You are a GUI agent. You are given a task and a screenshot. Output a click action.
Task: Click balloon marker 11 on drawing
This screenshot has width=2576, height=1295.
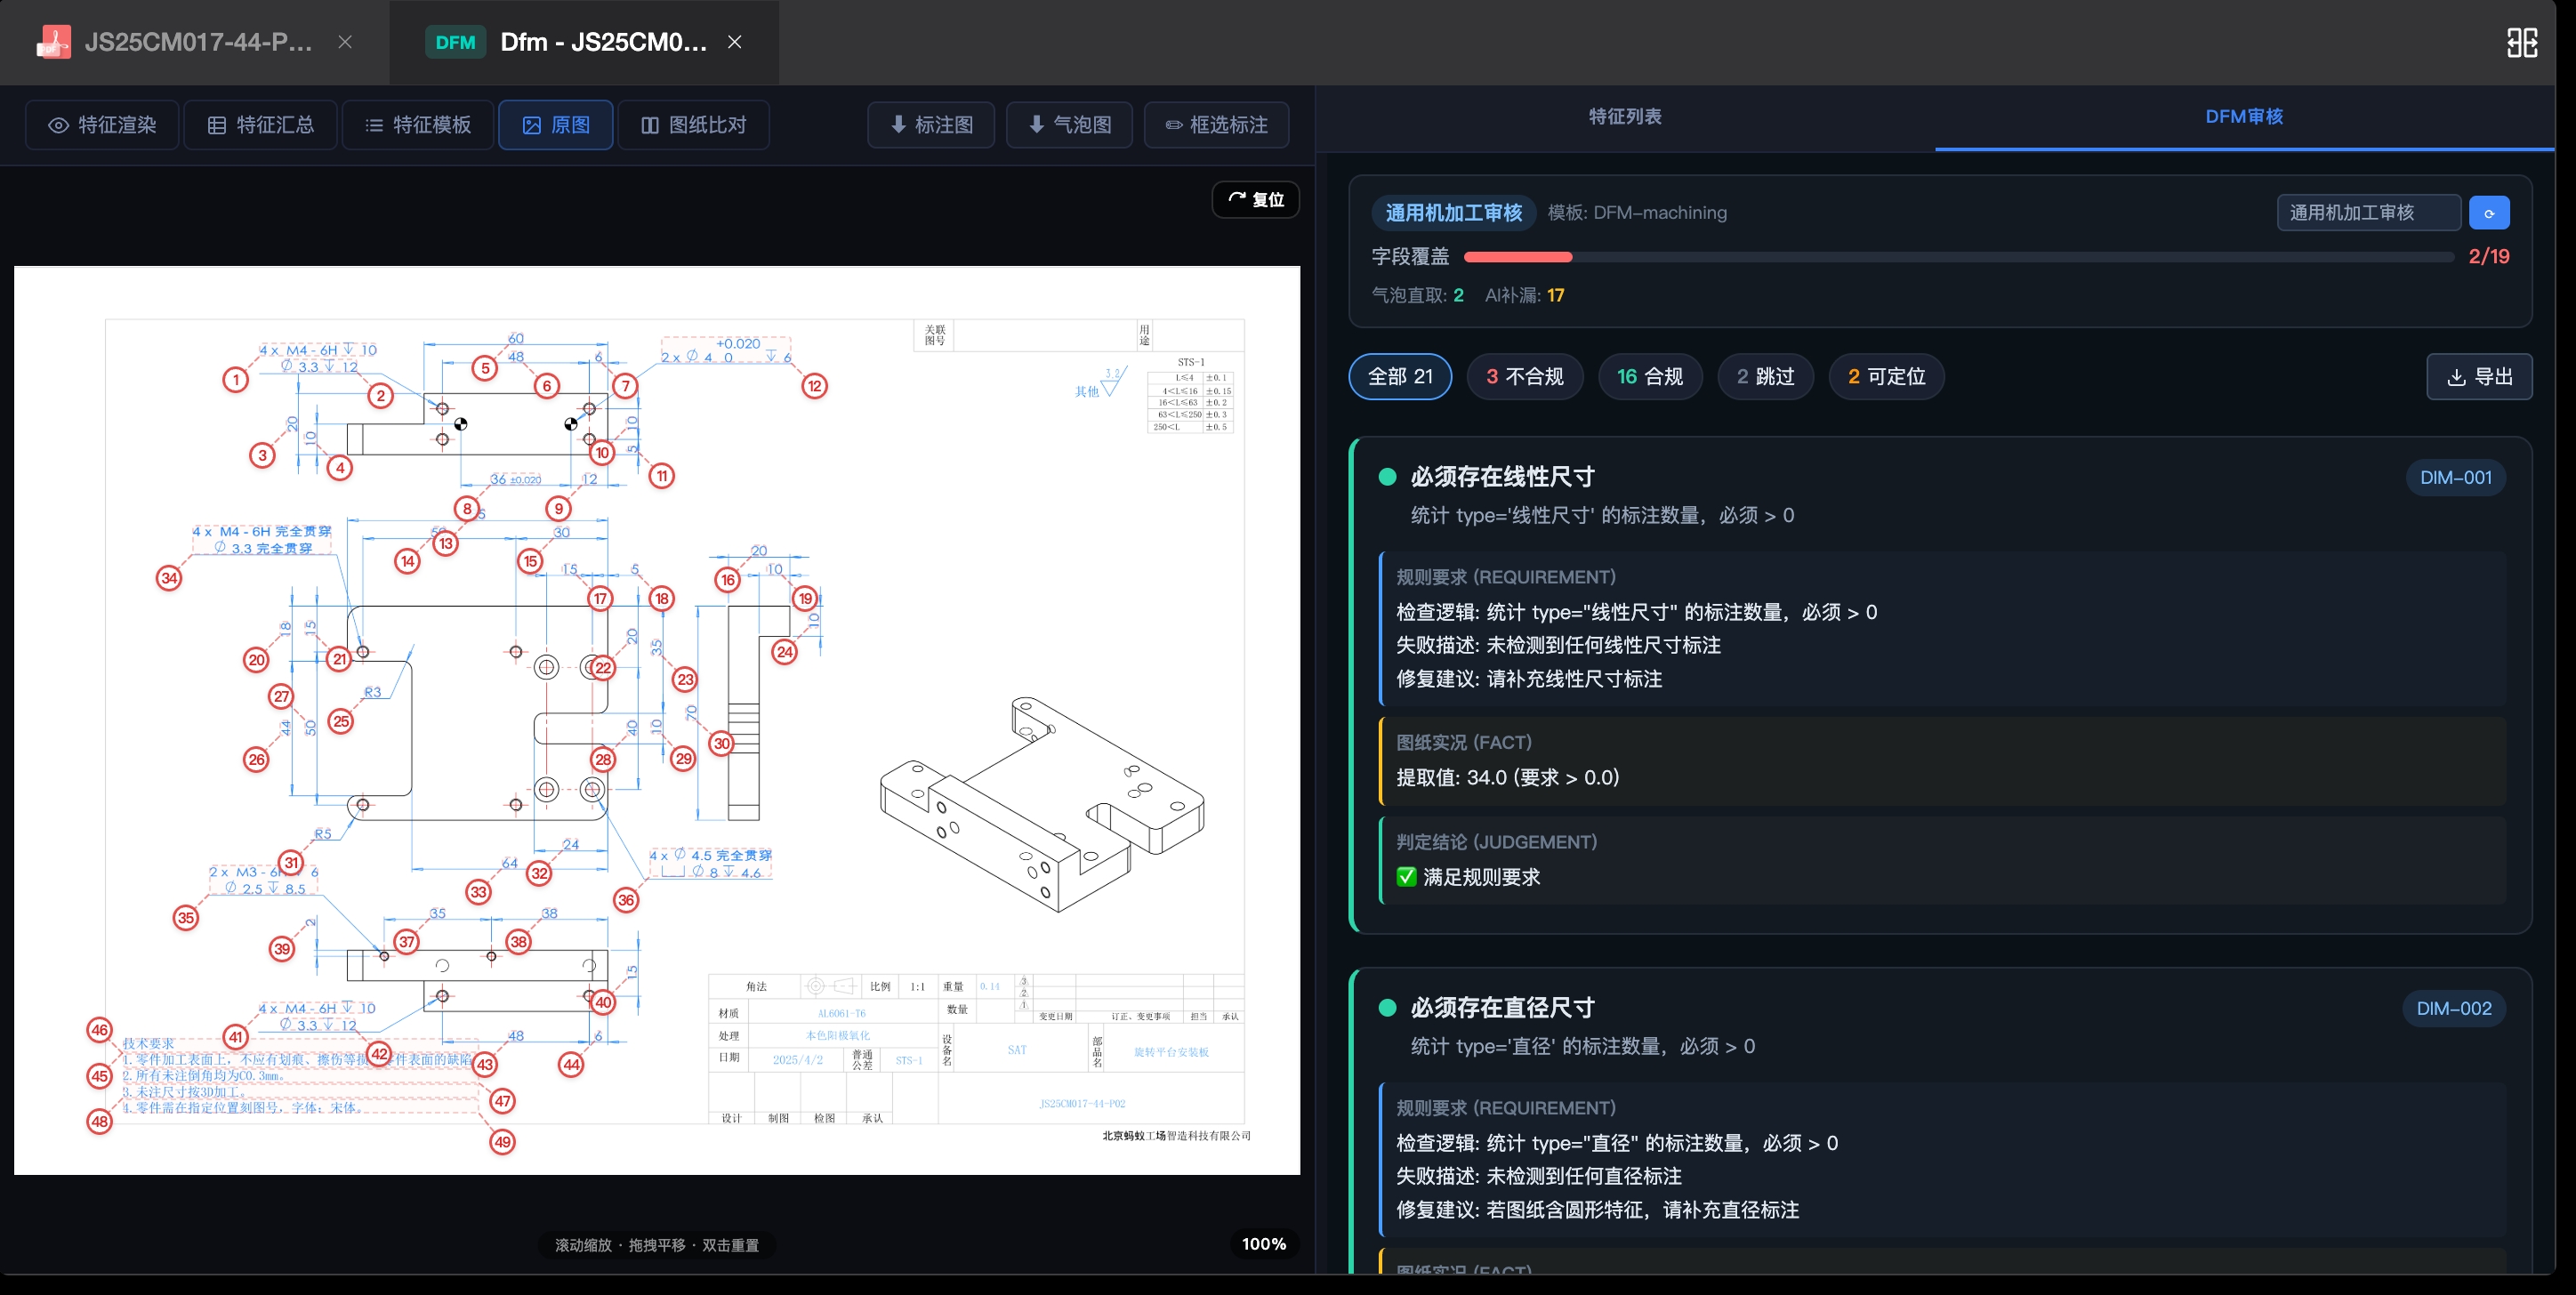click(x=662, y=476)
